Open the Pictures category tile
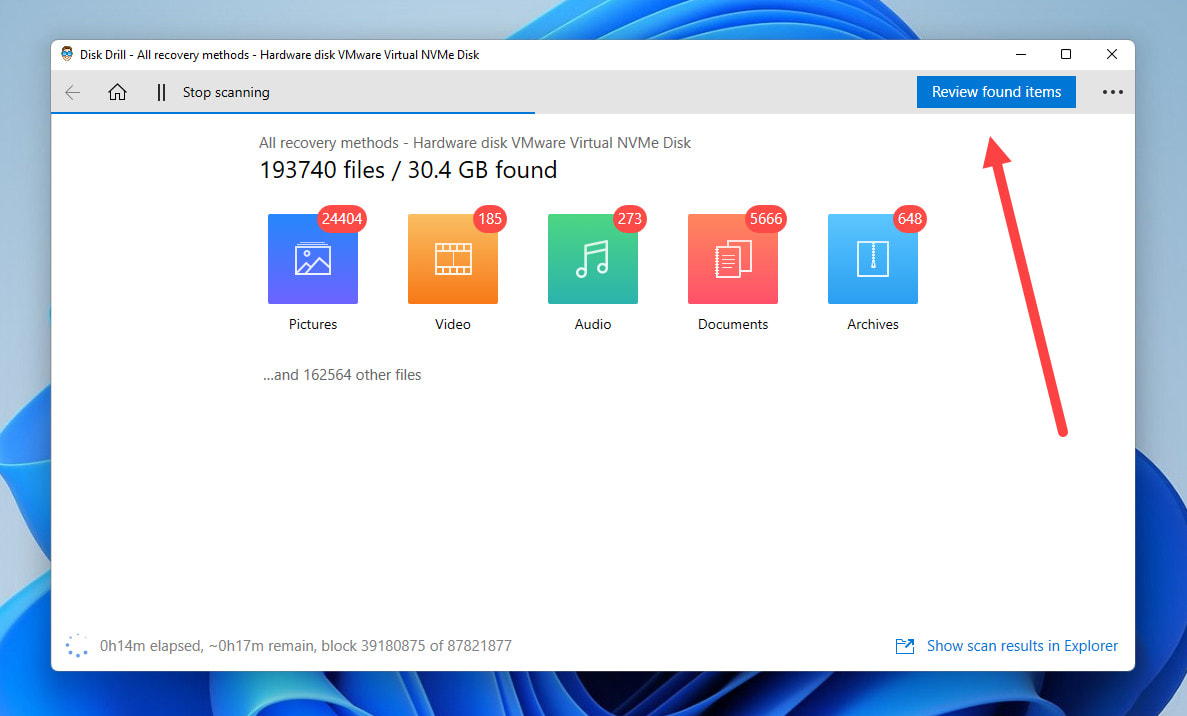This screenshot has width=1187, height=716. pos(313,259)
